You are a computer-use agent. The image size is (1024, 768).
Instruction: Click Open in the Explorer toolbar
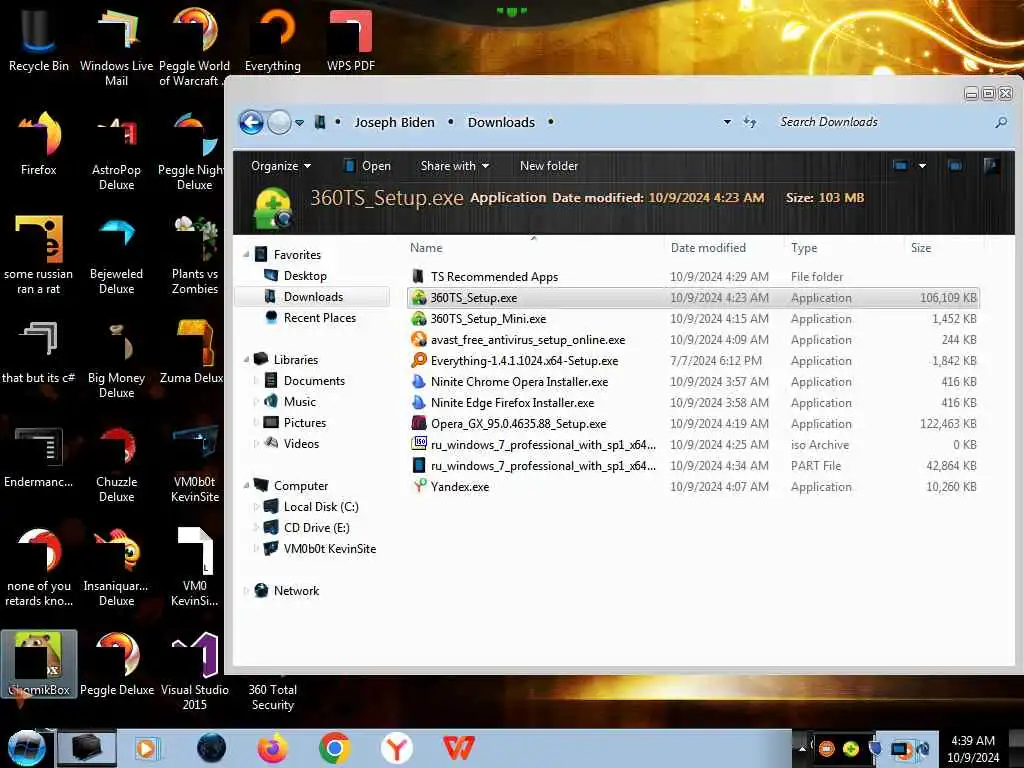pos(368,166)
